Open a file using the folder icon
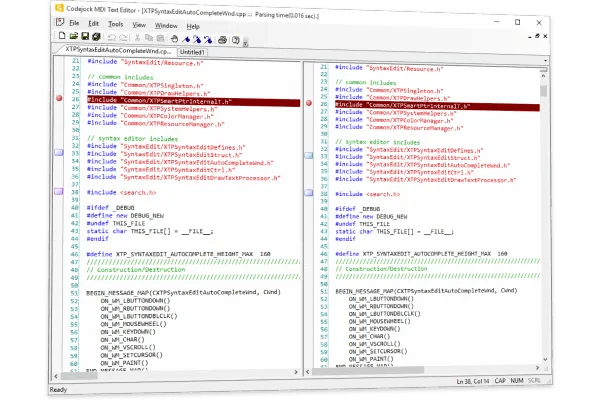Image resolution: width=600 pixels, height=400 pixels. pyautogui.click(x=73, y=36)
